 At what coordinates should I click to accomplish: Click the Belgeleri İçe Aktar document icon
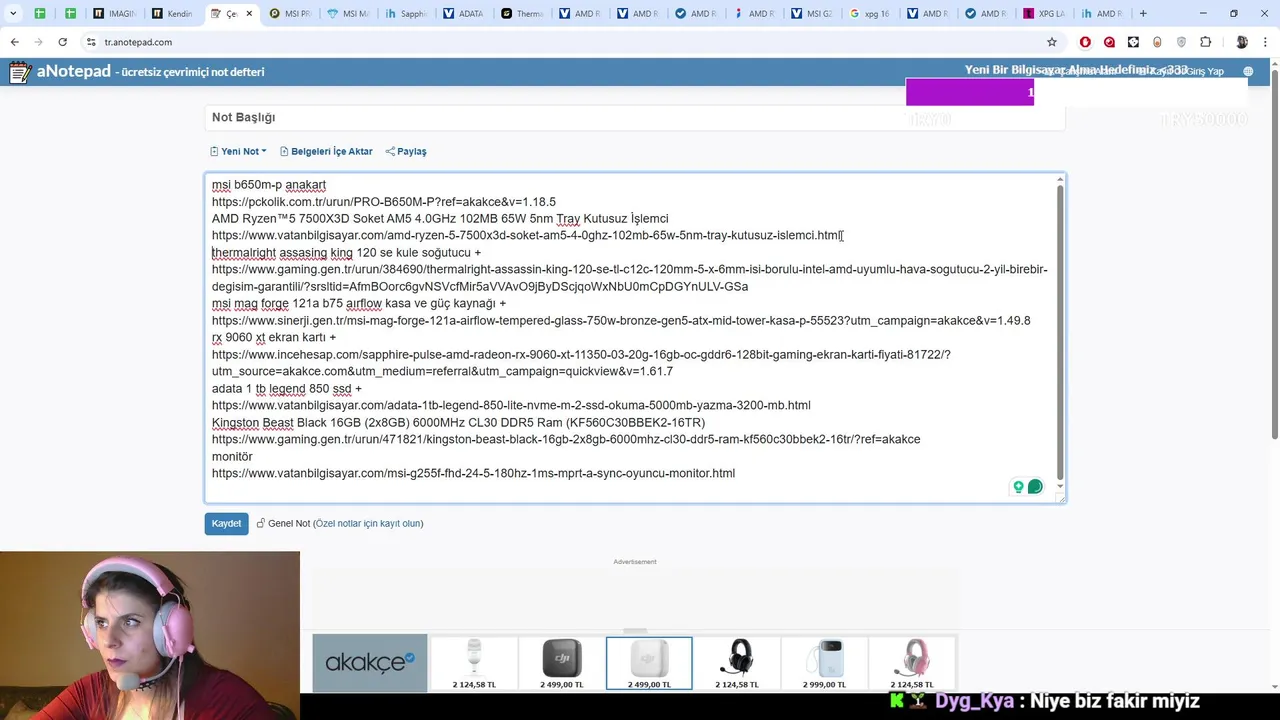tap(284, 151)
